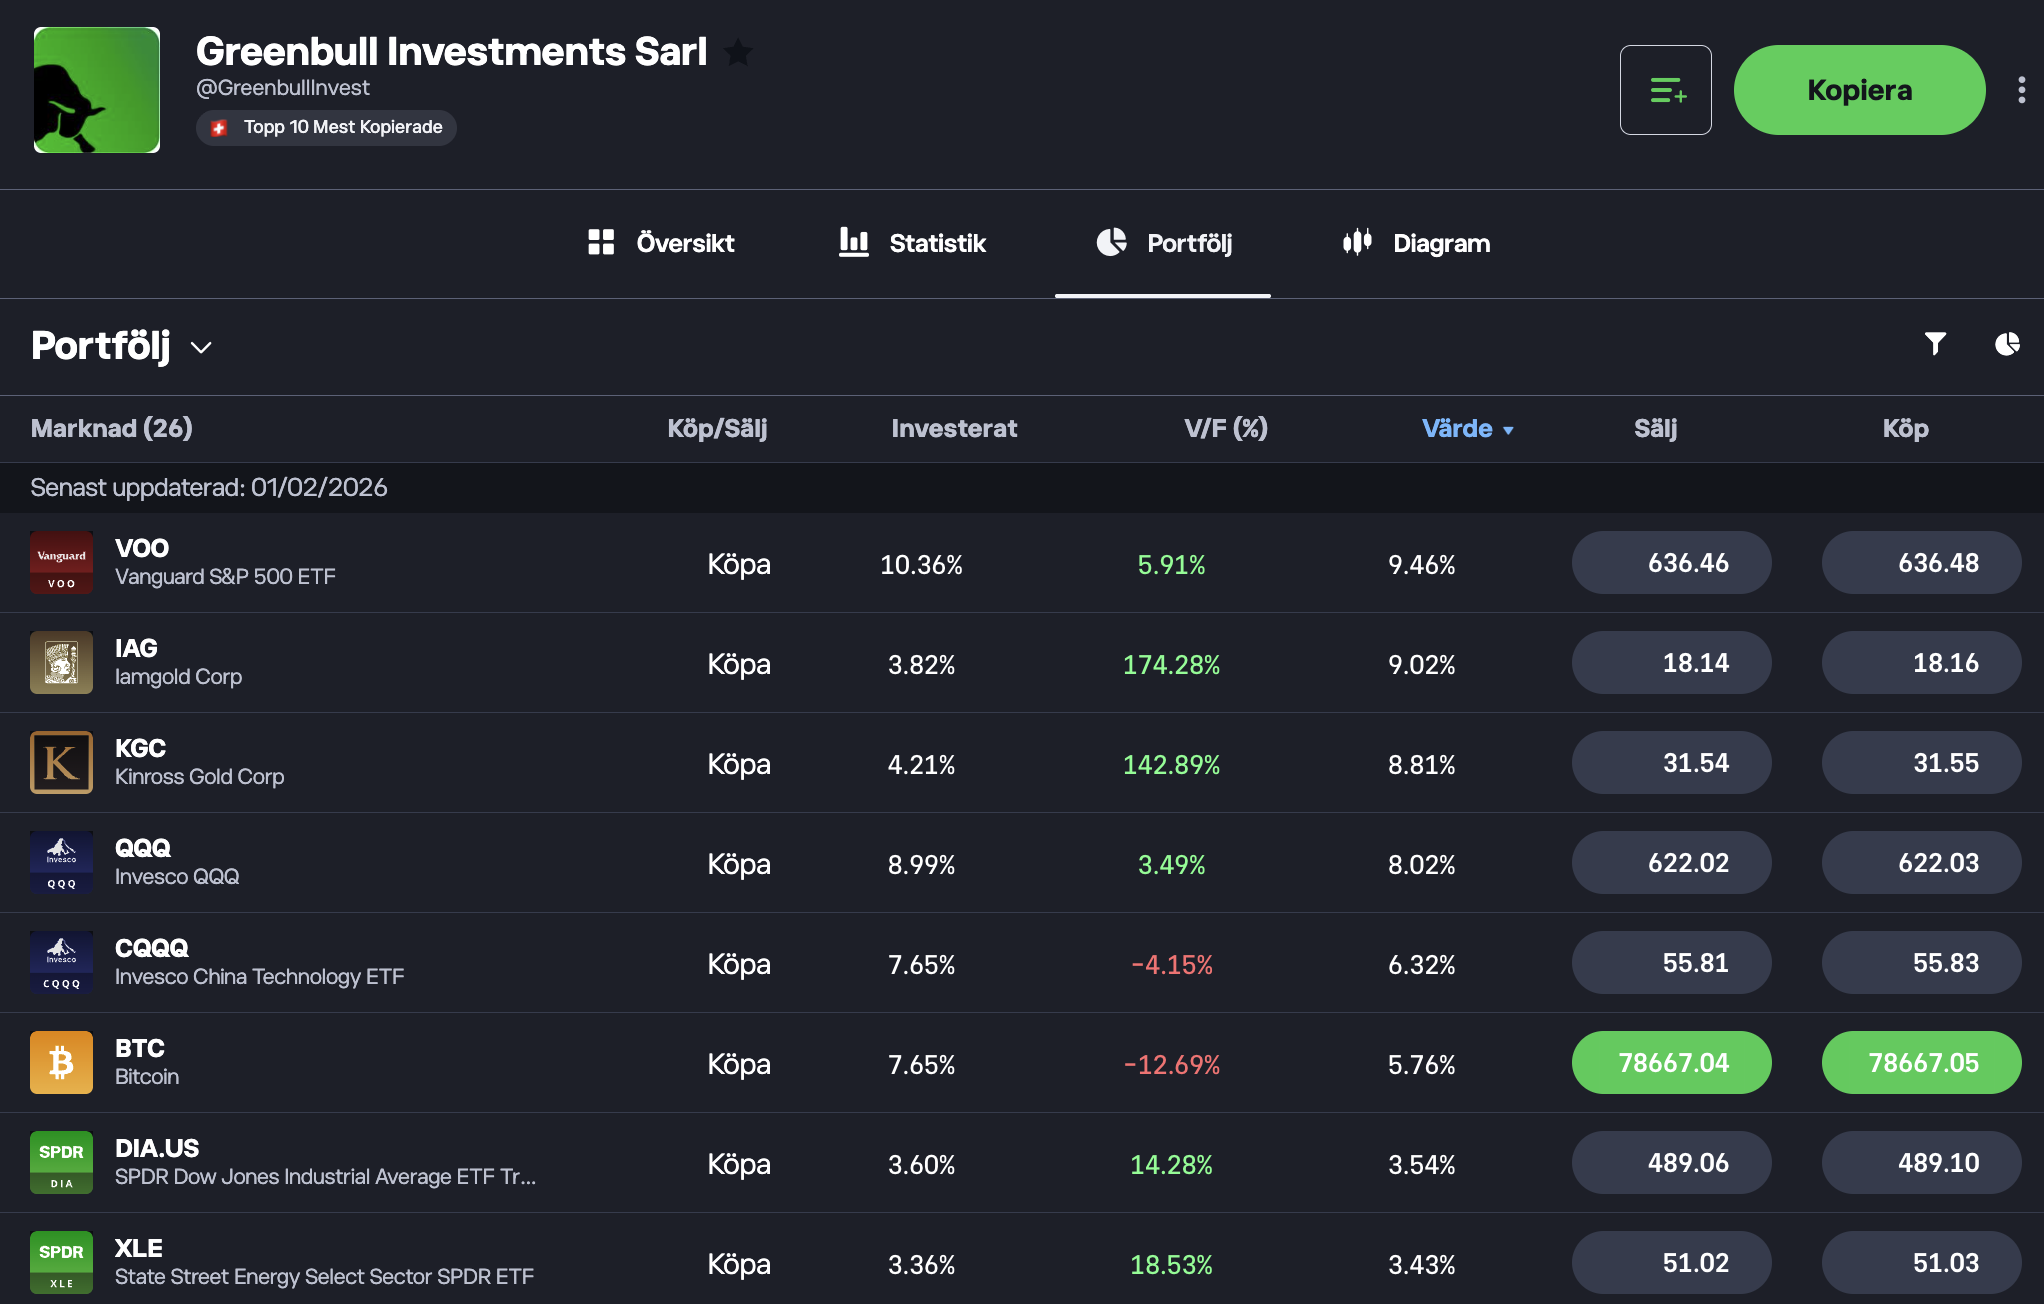Open the Översikt tab
2044x1304 pixels.
point(661,243)
